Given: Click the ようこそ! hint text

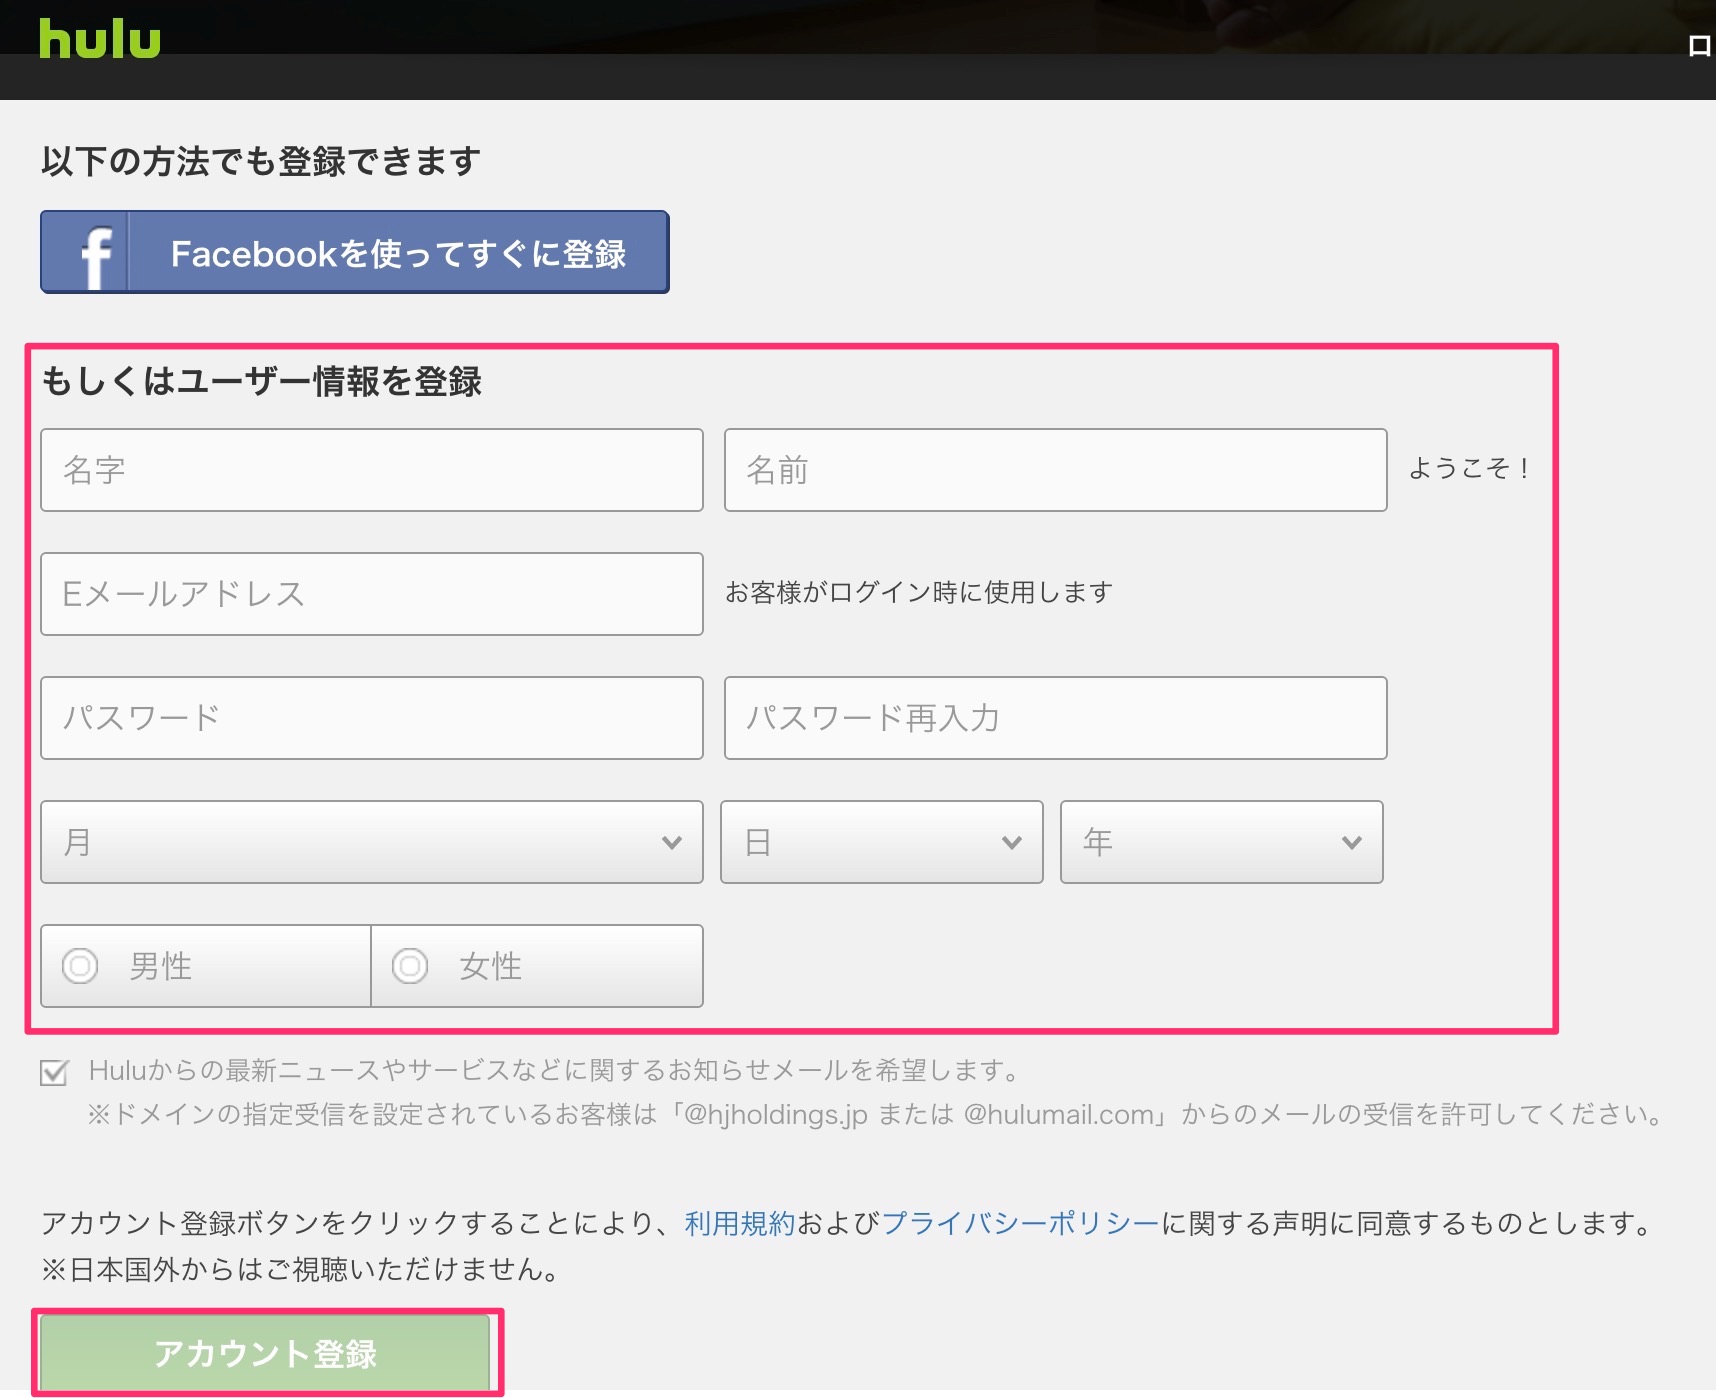Looking at the screenshot, I should coord(1468,468).
